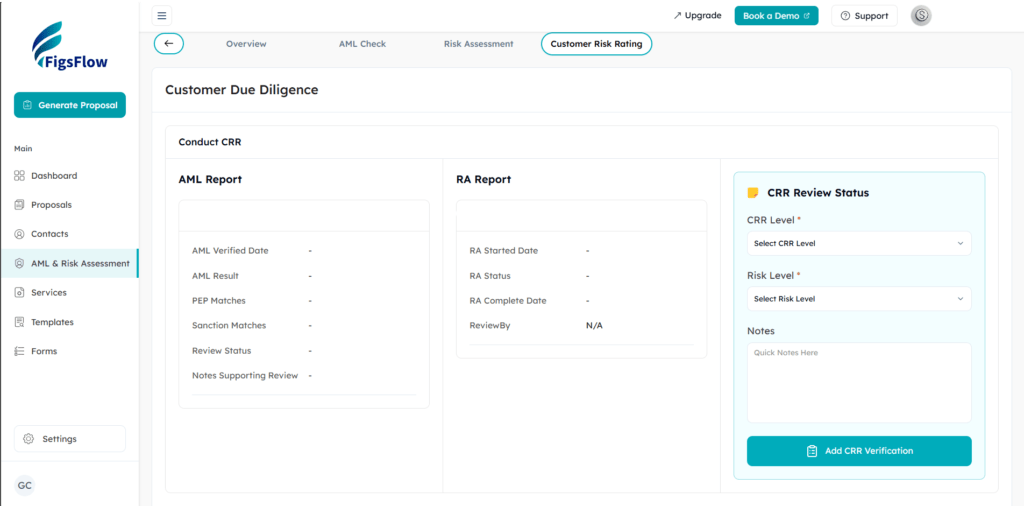Click the 'RA Complete Date' label

pos(508,301)
